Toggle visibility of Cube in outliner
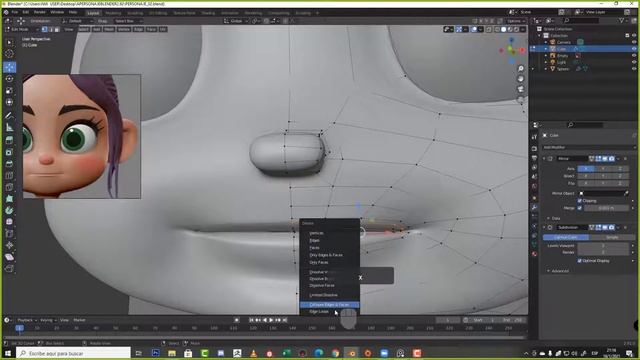This screenshot has width=640, height=360. 634,49
